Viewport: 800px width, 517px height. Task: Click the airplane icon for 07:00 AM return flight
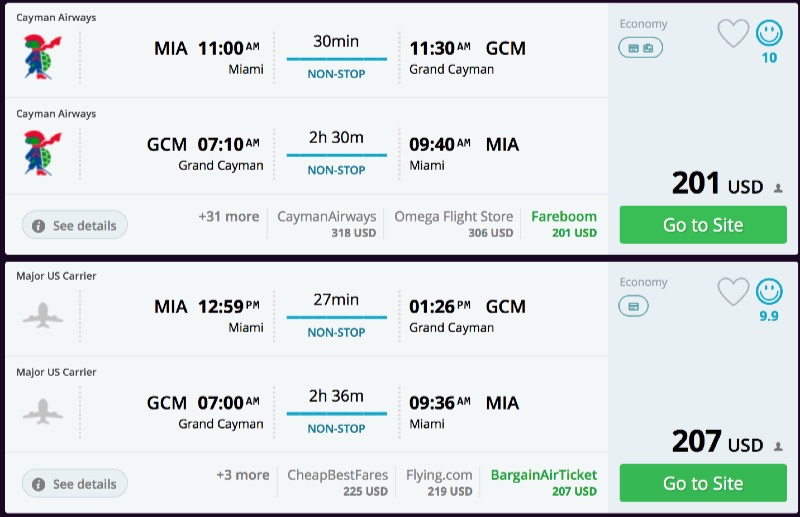click(x=42, y=411)
